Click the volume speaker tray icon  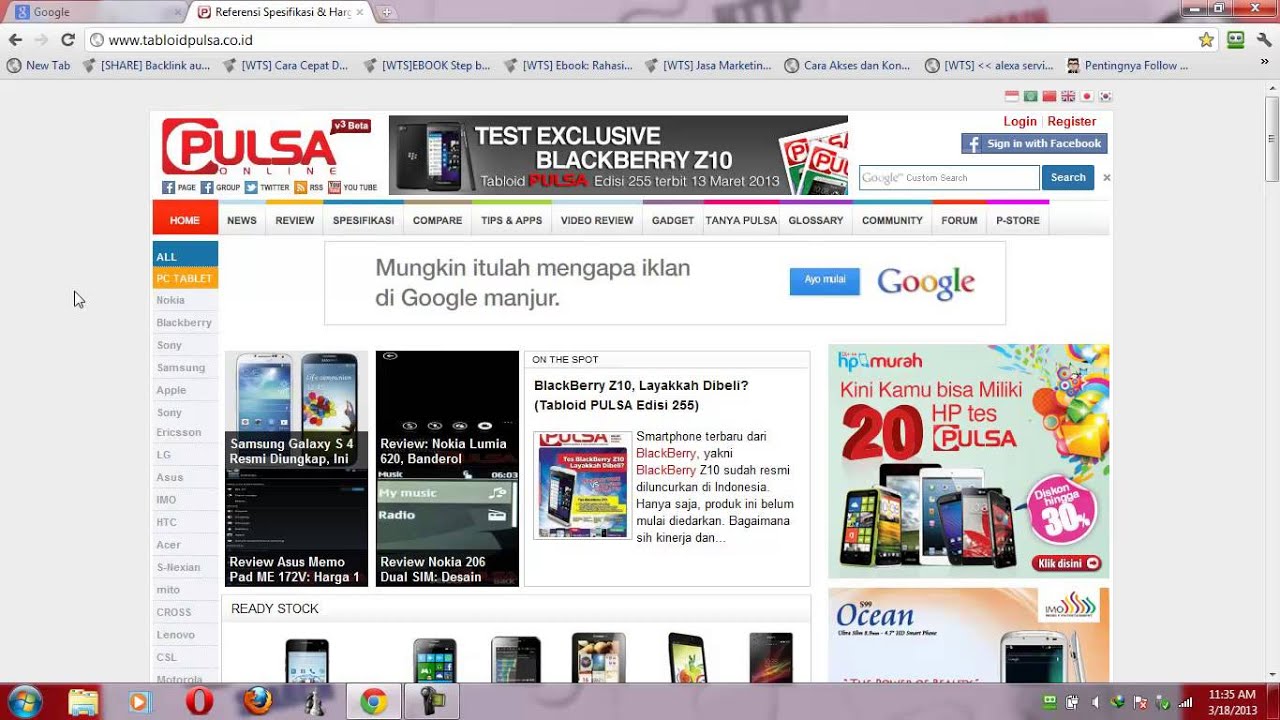pos(1094,702)
